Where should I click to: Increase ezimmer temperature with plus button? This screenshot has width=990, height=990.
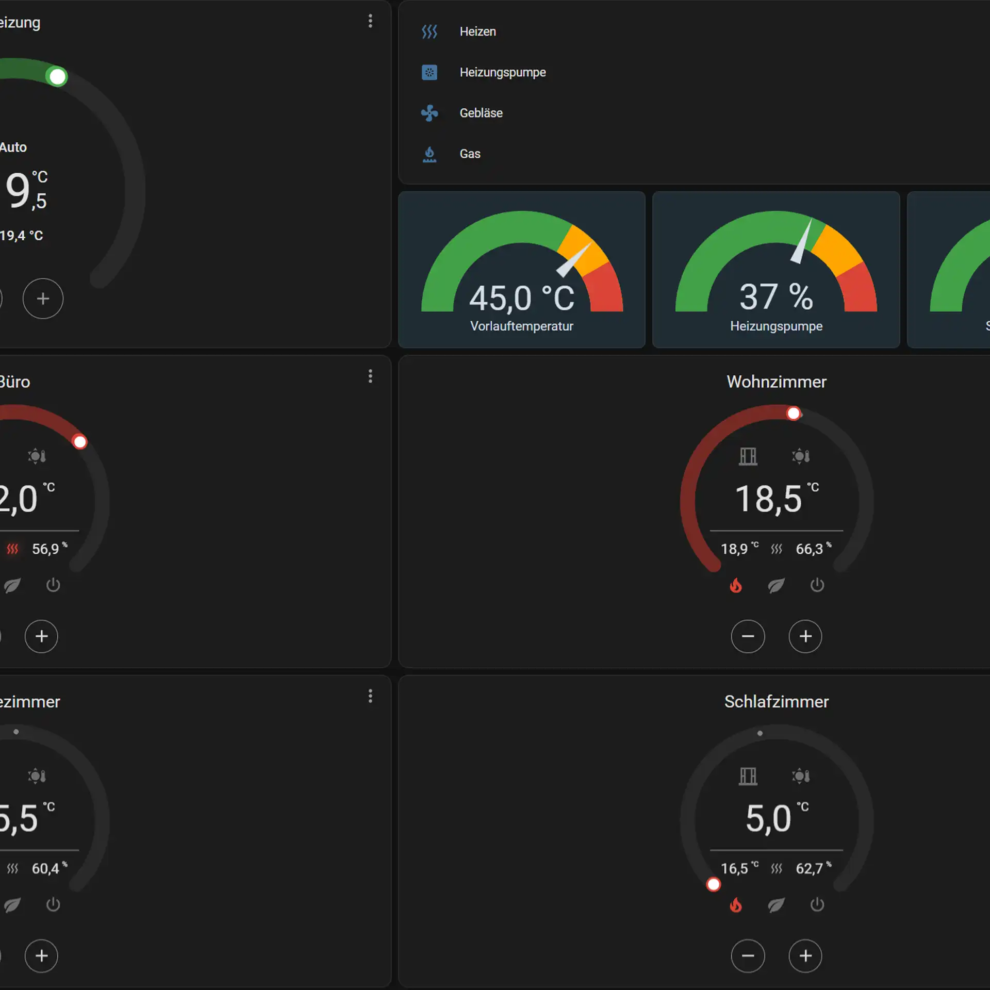42,956
